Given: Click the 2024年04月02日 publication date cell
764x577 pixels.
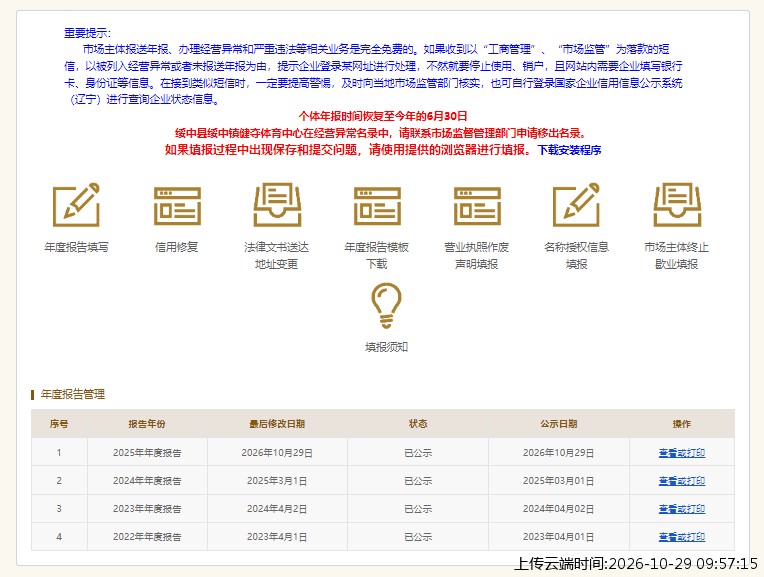Looking at the screenshot, I should pyautogui.click(x=558, y=509).
